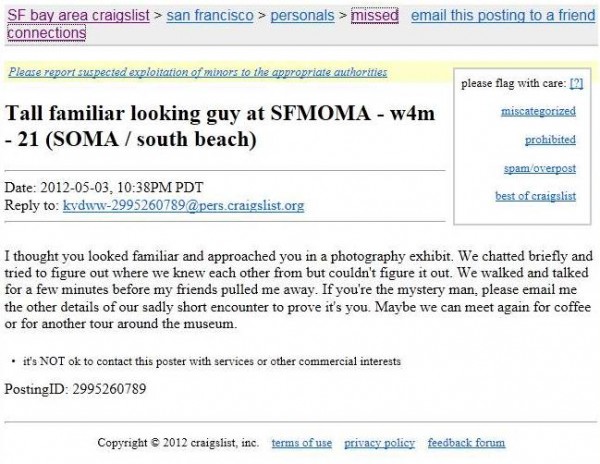Click the PostingID number 2995260789
Screen dimensions: 600x464
click(x=109, y=389)
